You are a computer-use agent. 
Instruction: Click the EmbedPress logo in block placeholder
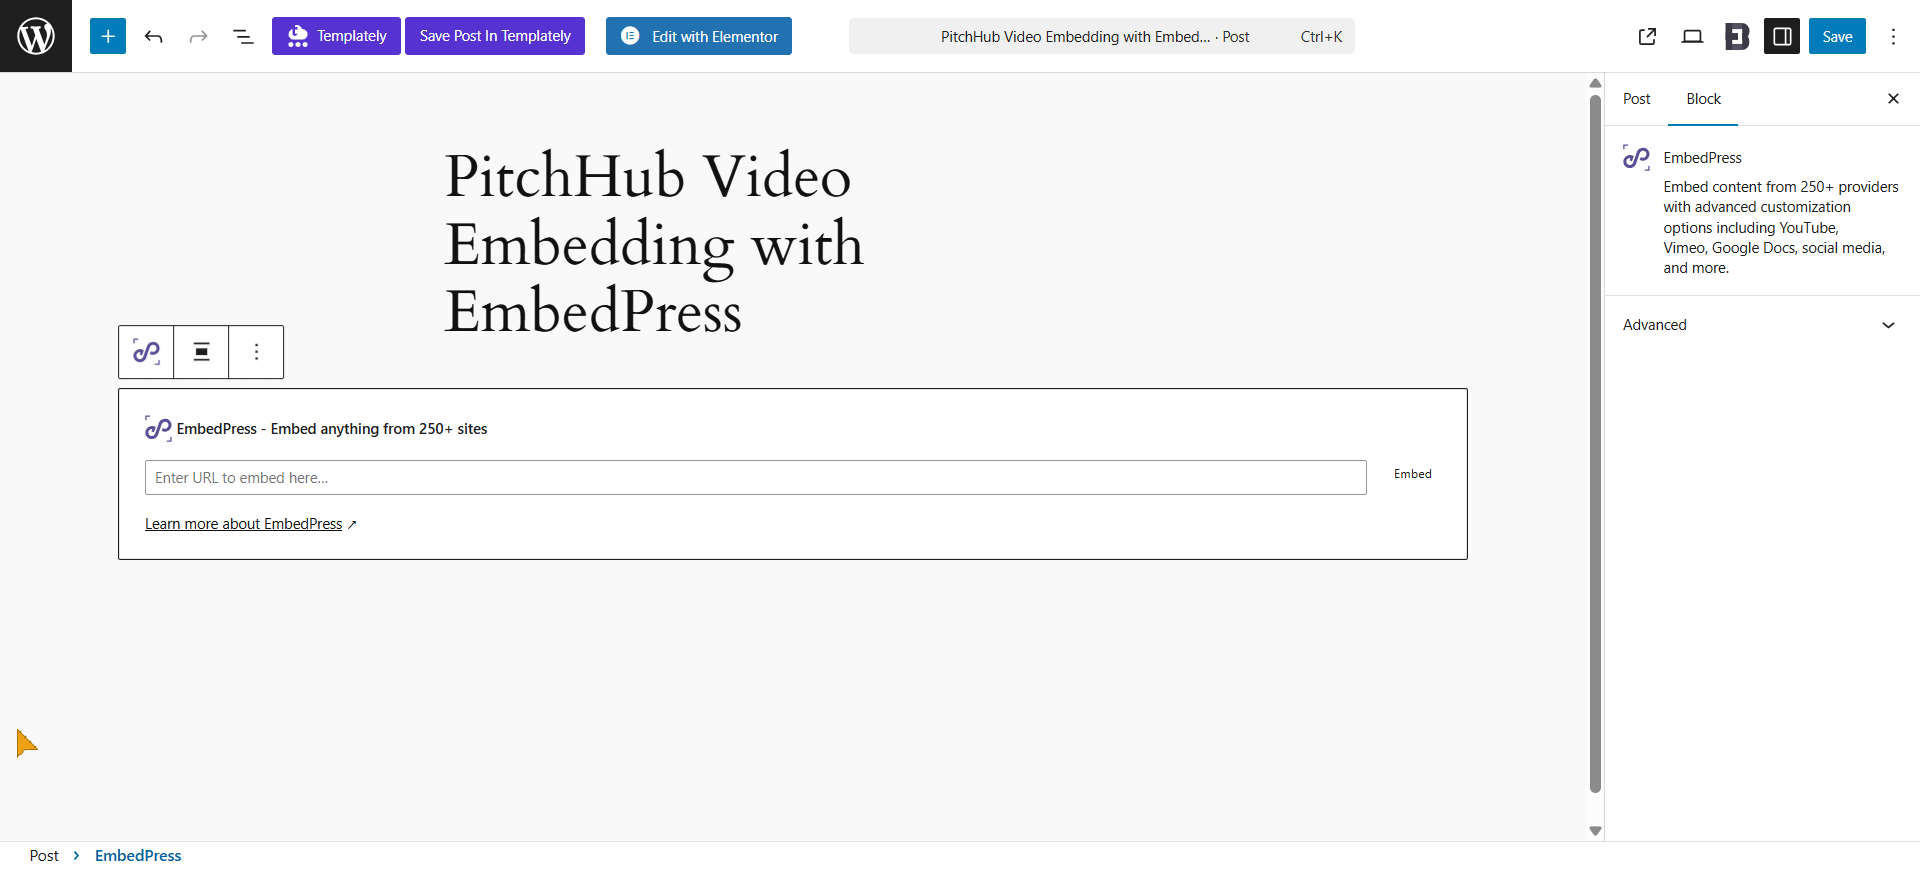pos(158,429)
